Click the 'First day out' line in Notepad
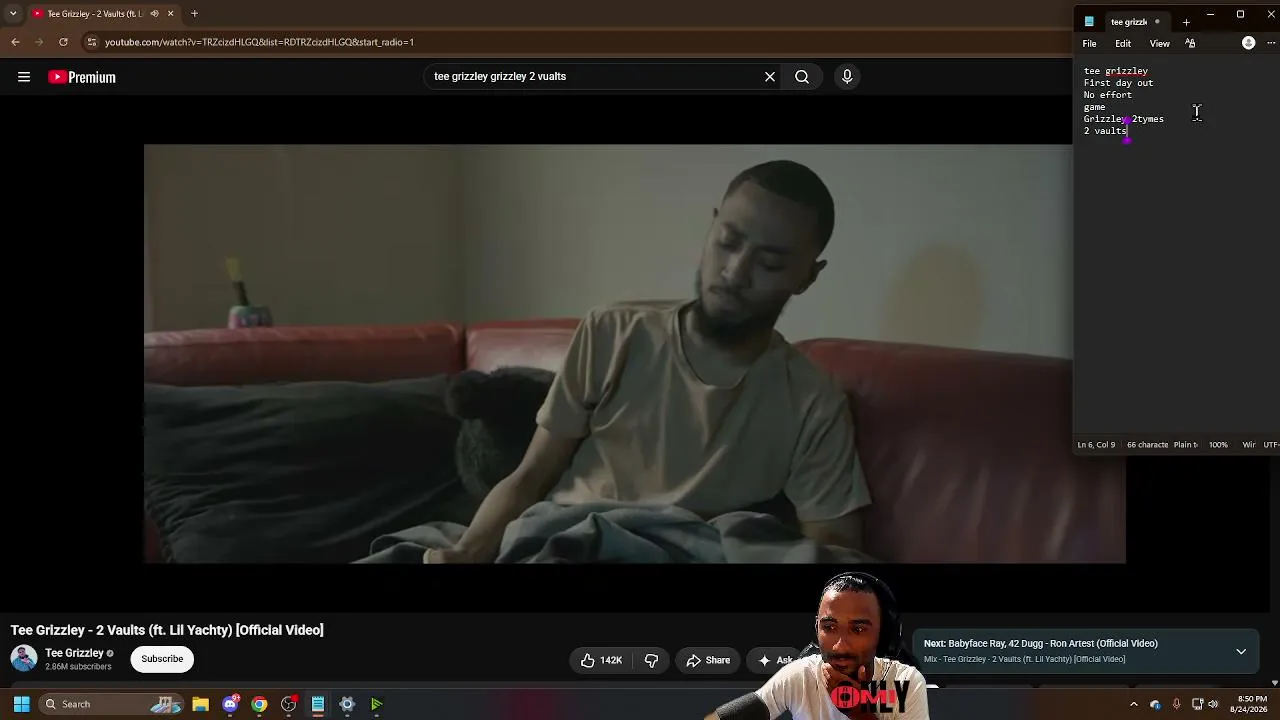The height and width of the screenshot is (720, 1280). coord(1118,83)
